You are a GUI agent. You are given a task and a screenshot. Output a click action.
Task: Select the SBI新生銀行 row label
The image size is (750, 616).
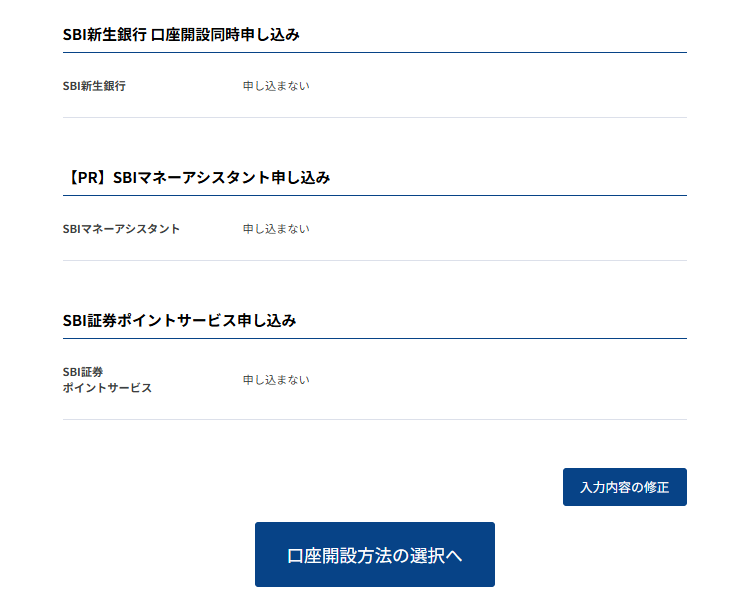click(94, 86)
